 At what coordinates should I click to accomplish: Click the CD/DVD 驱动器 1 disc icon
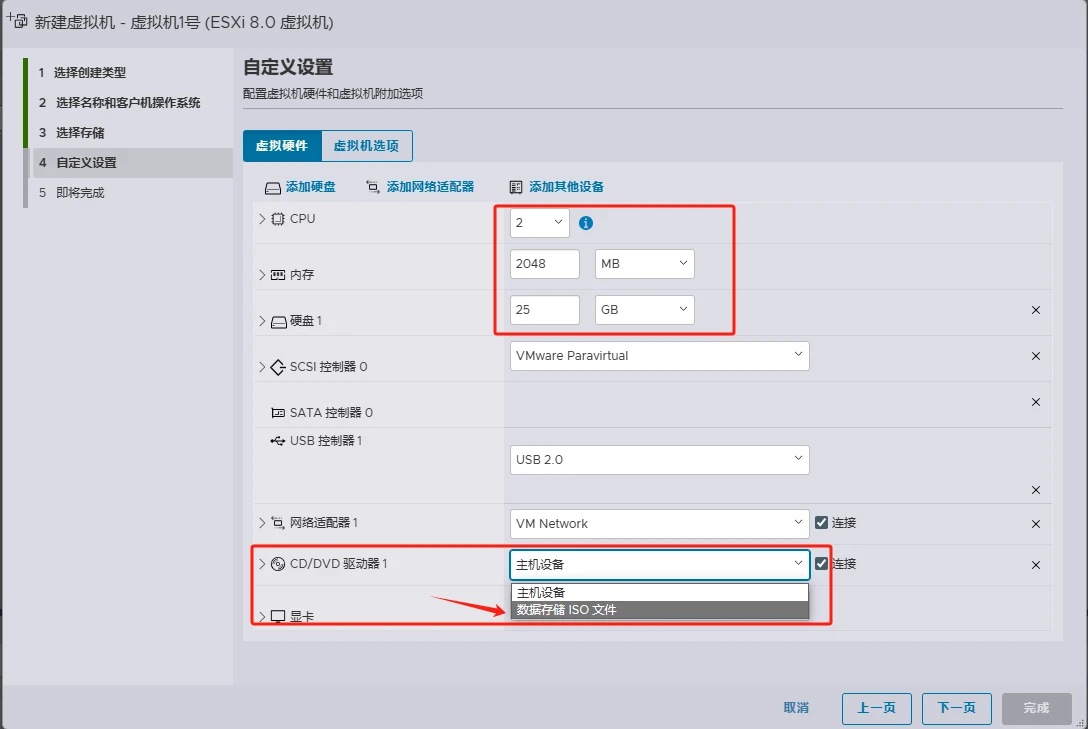click(x=278, y=564)
